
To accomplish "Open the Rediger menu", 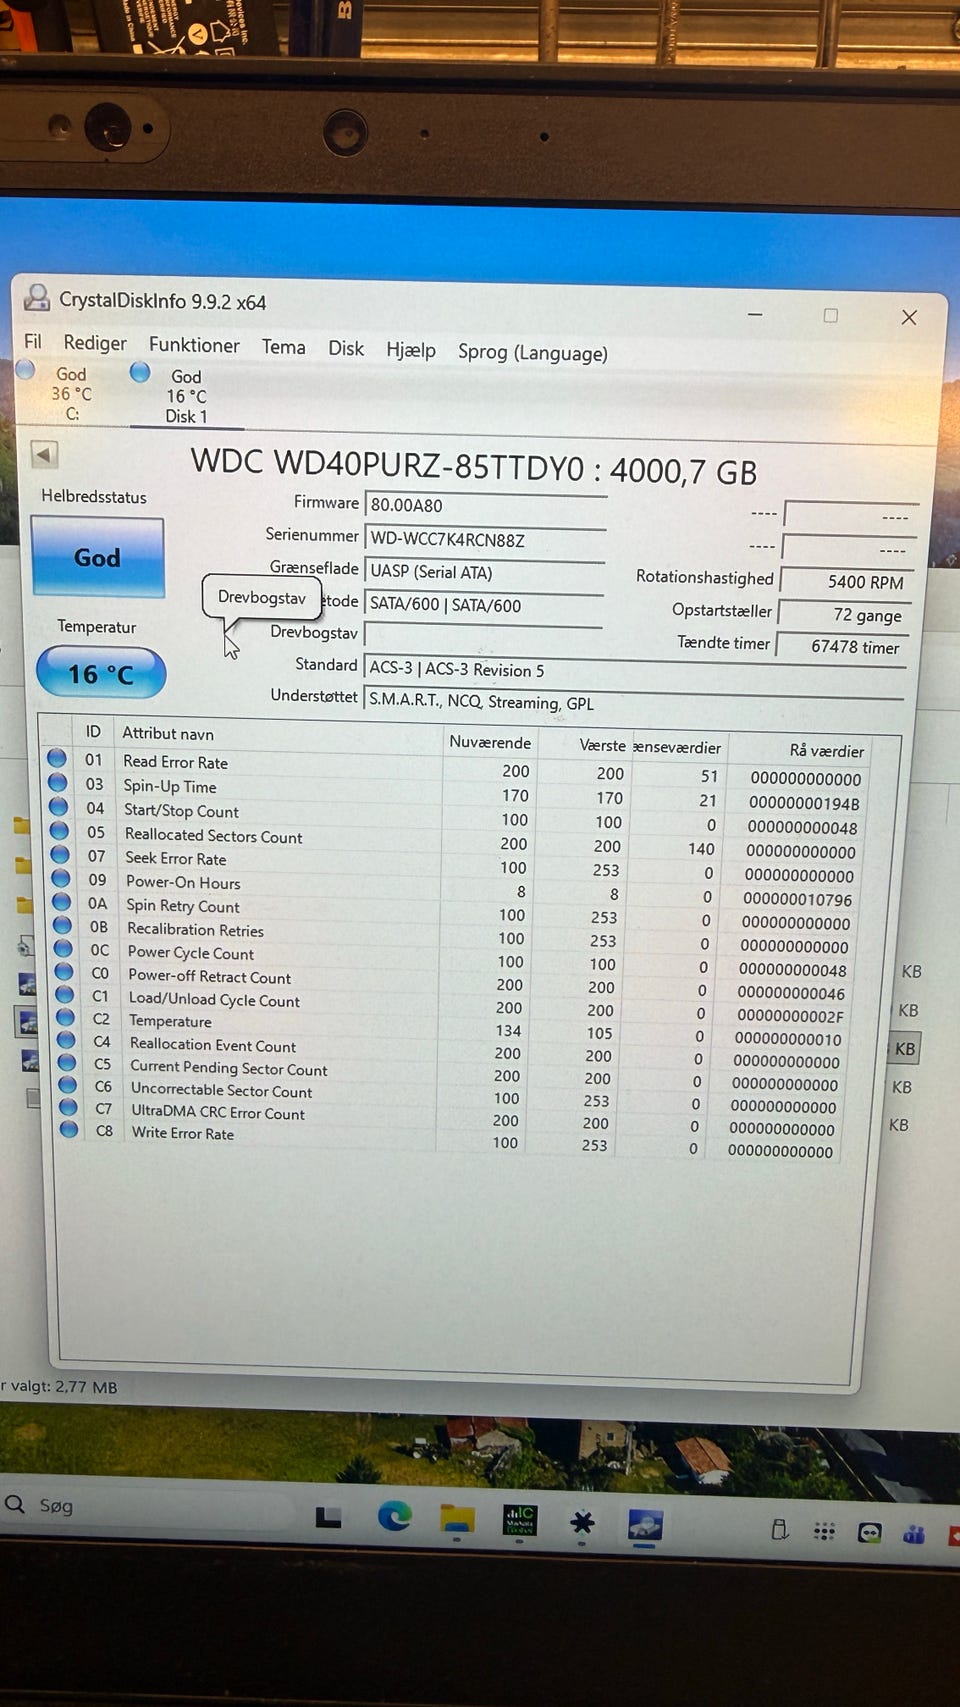I will coord(95,343).
